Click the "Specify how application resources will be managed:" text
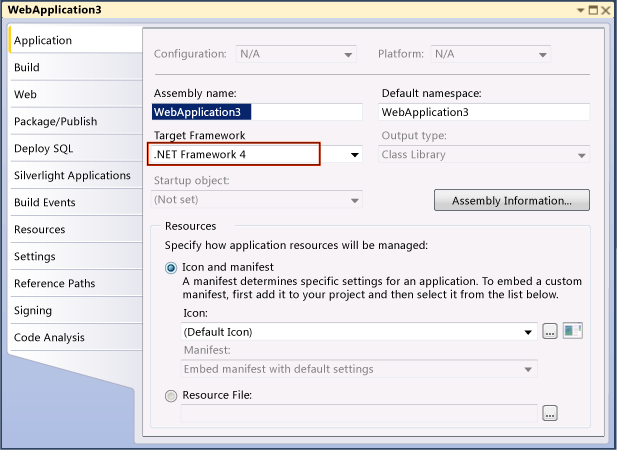617x450 pixels. click(296, 245)
